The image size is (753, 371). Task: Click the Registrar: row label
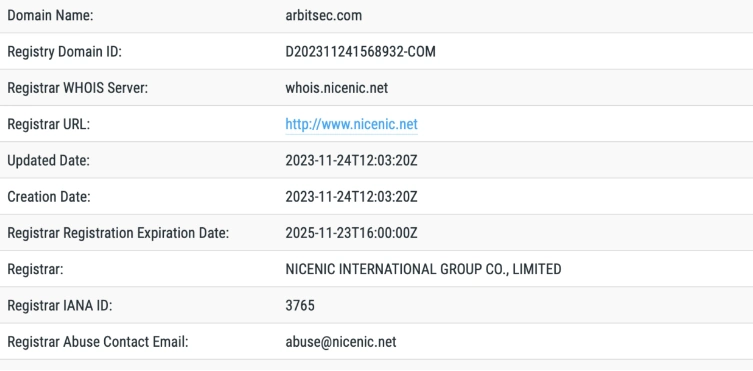[35, 269]
